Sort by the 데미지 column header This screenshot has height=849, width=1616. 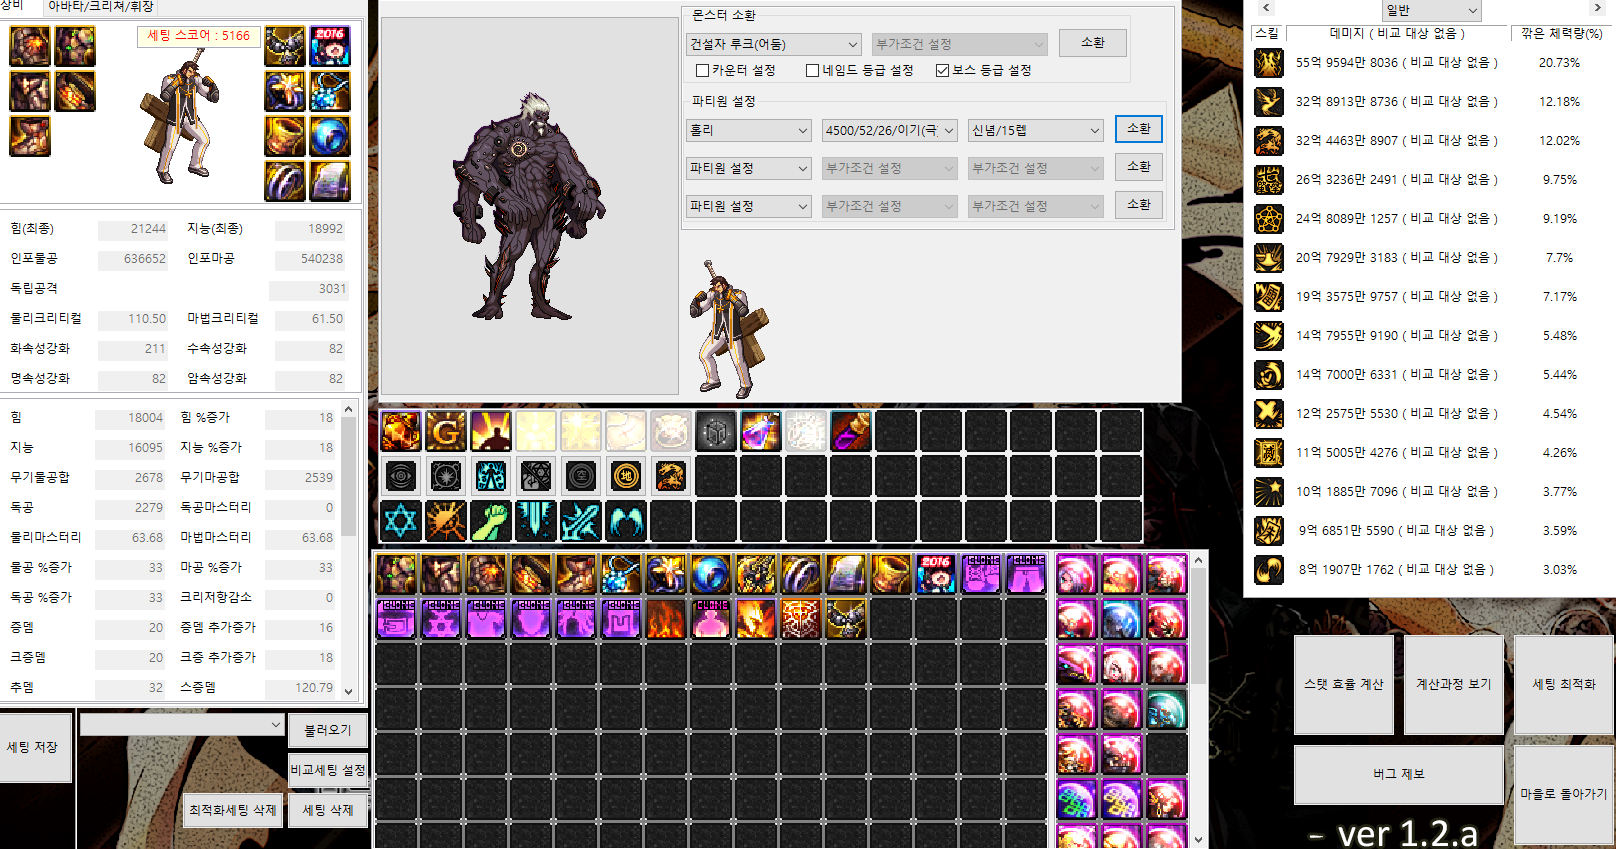click(x=1397, y=33)
